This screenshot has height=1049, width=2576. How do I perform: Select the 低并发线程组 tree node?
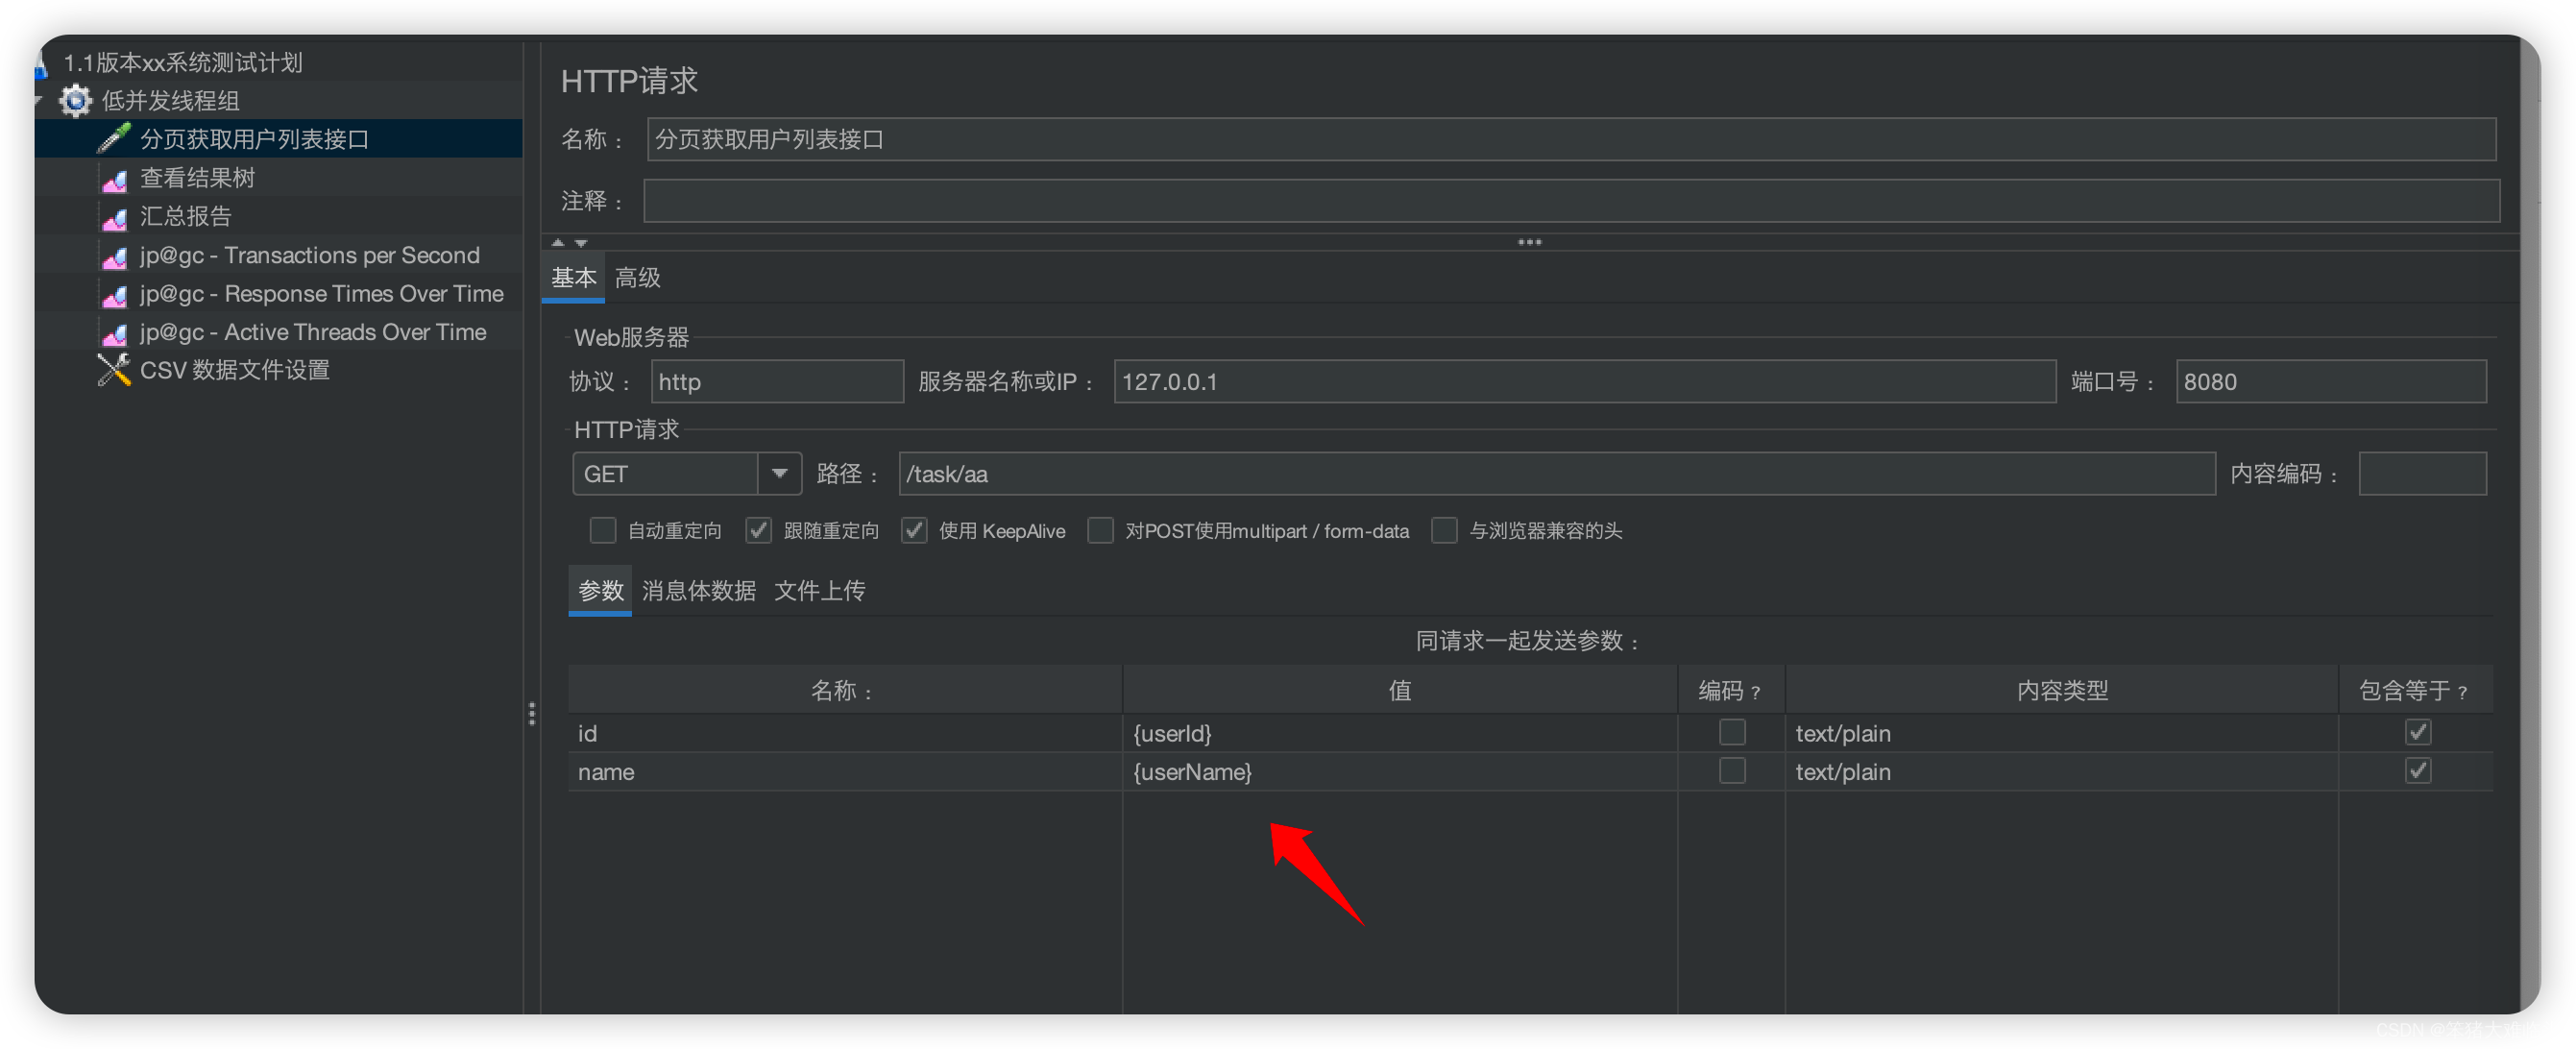pyautogui.click(x=170, y=101)
